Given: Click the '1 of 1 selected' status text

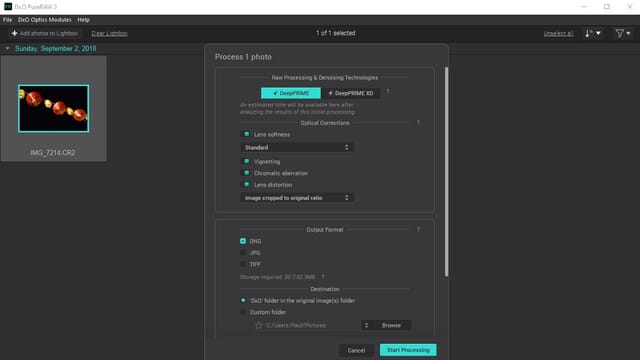Looking at the screenshot, I should tap(336, 33).
